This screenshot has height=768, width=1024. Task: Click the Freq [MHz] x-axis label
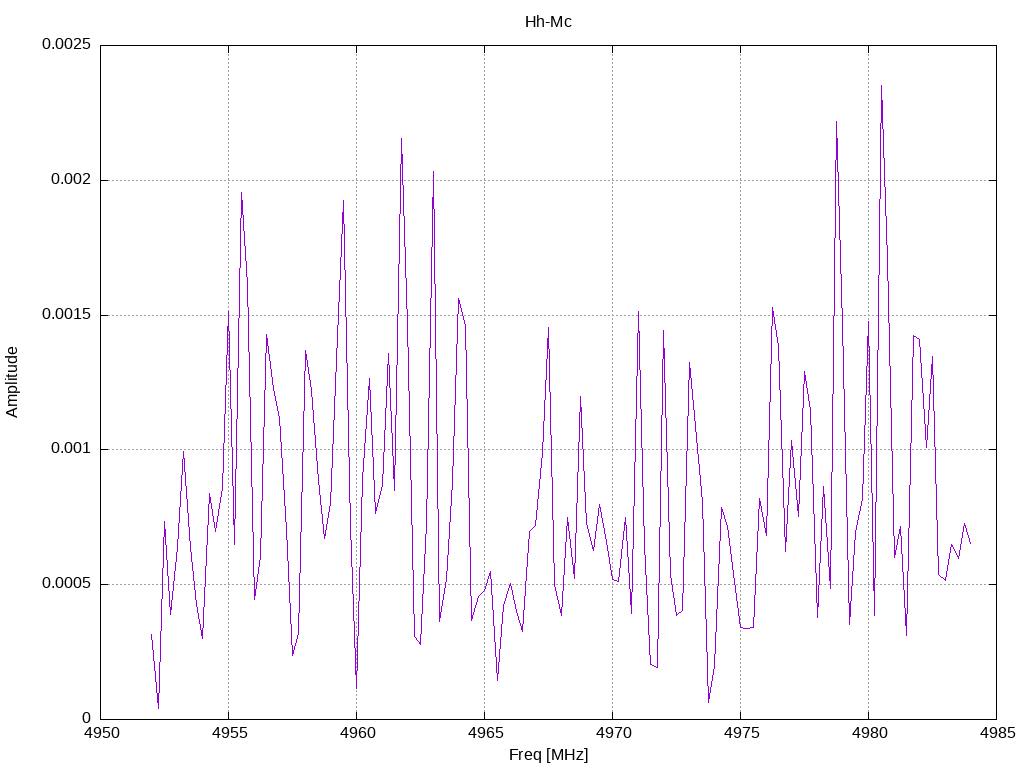pyautogui.click(x=548, y=754)
